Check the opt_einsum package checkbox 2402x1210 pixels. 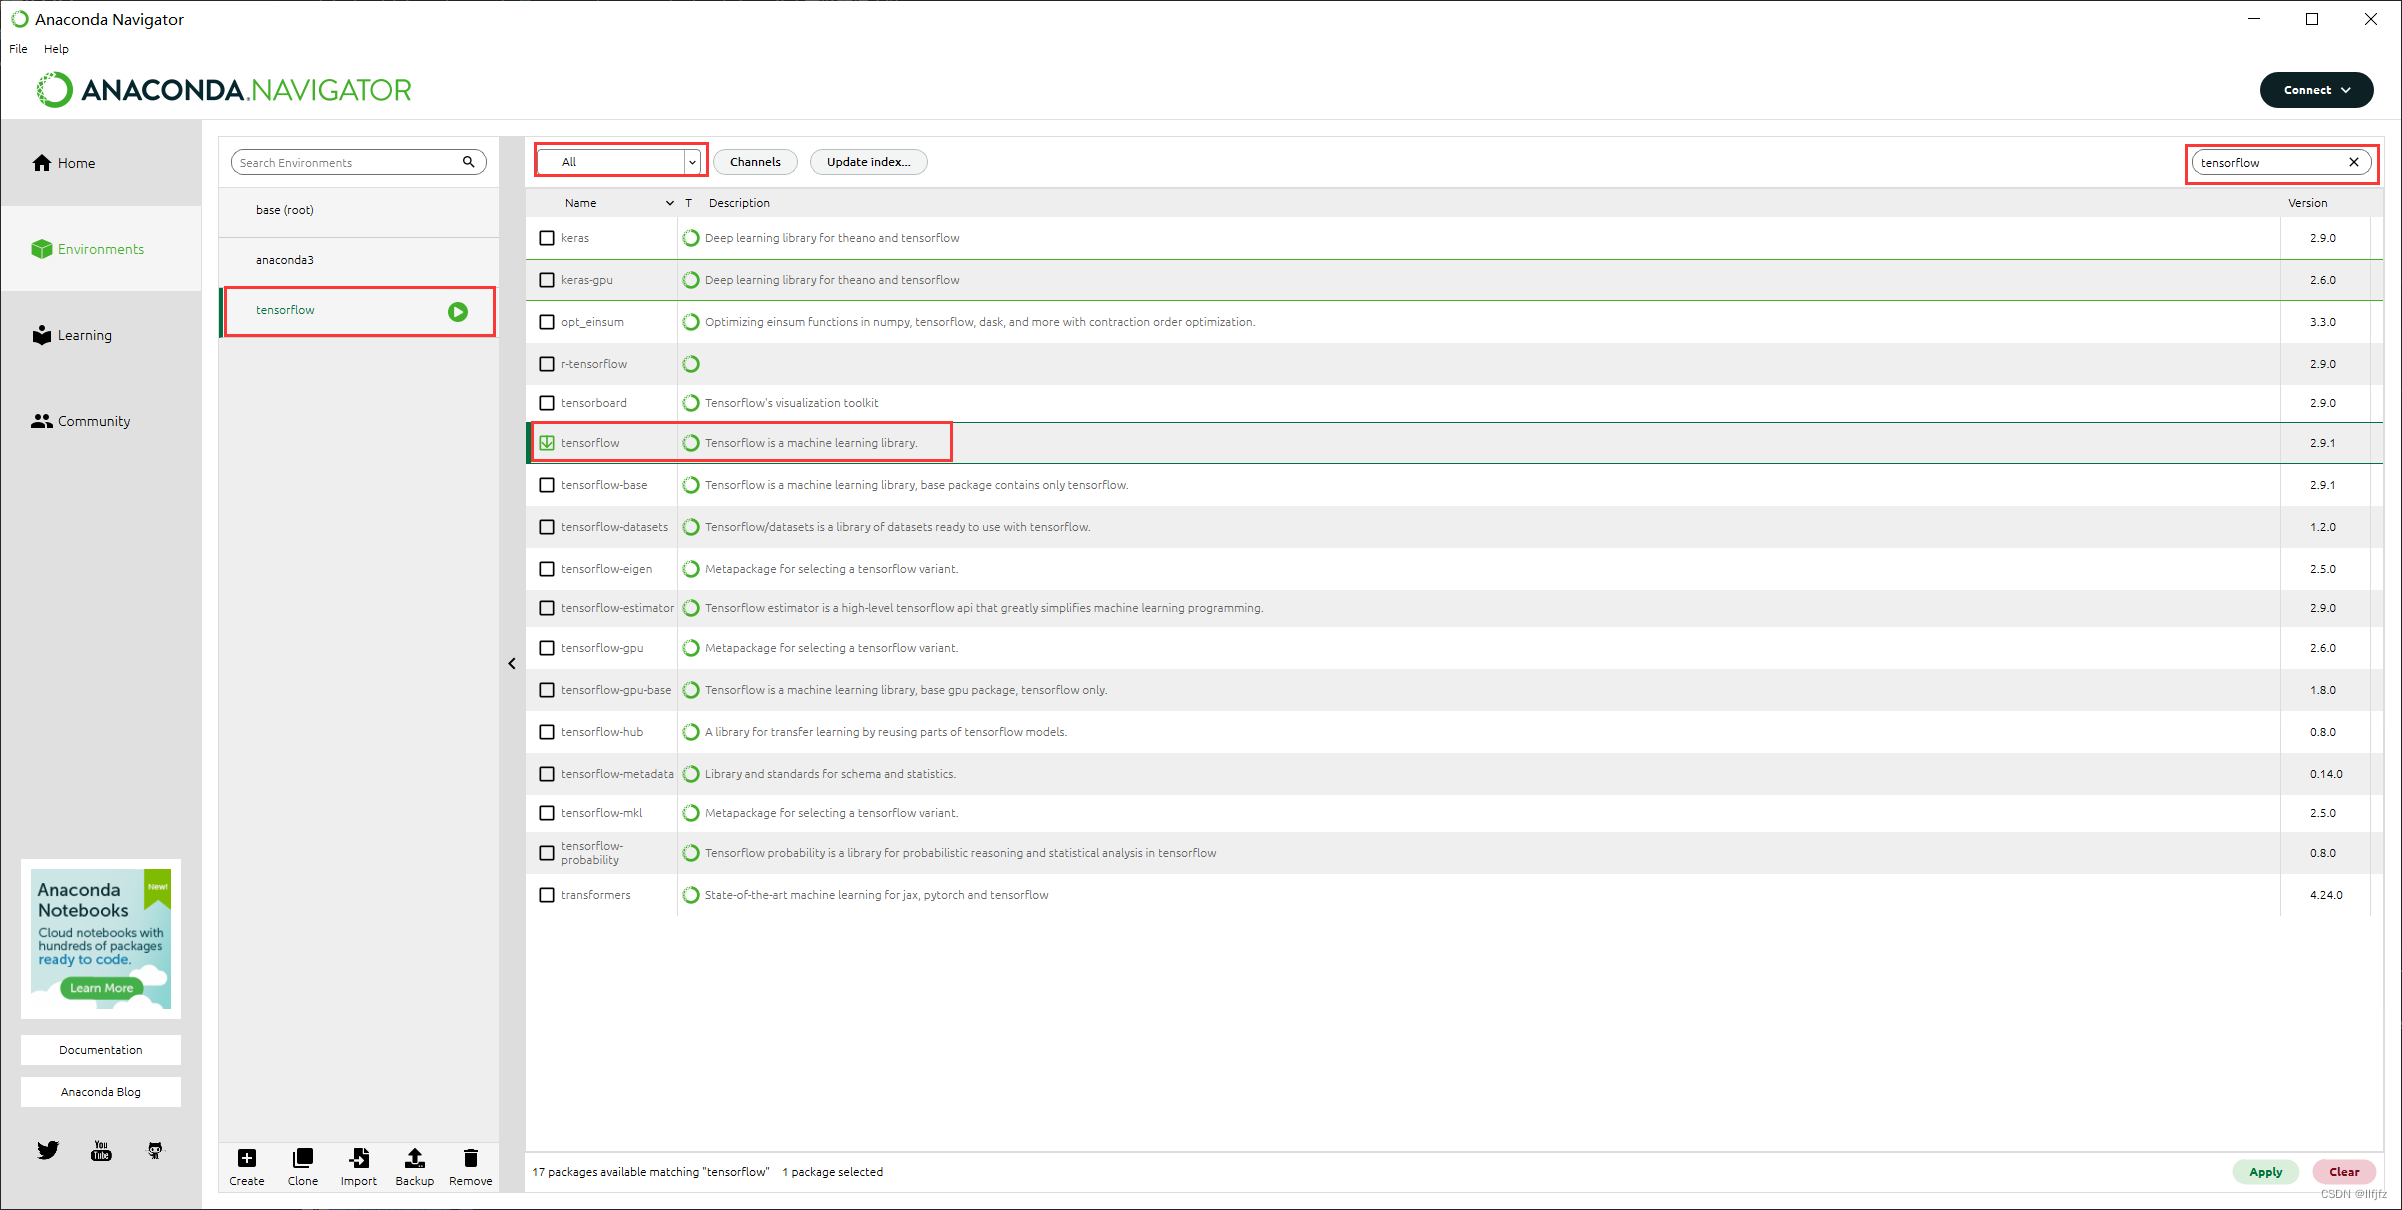[547, 322]
